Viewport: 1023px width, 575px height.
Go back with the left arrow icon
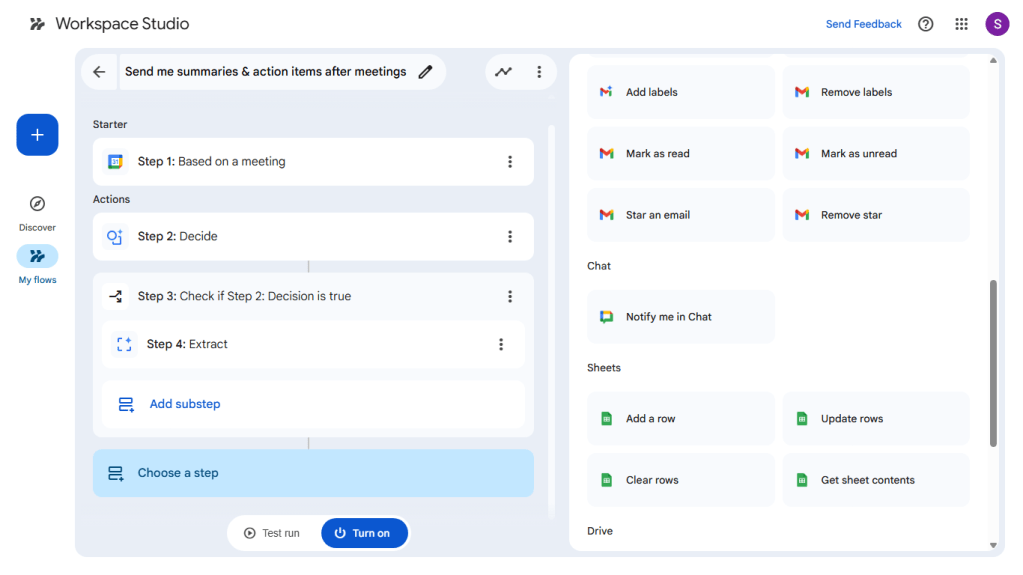point(99,72)
